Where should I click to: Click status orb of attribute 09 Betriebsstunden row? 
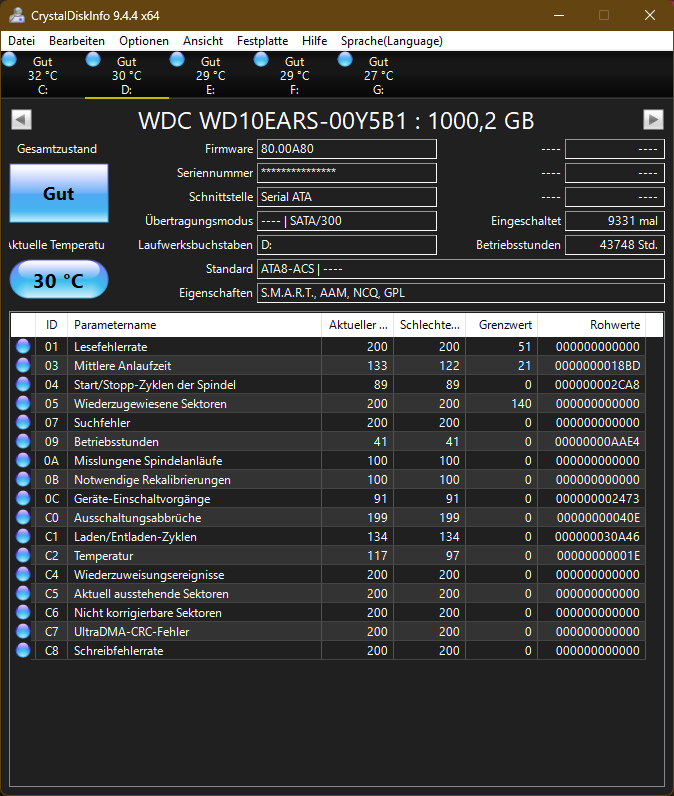pos(23,442)
